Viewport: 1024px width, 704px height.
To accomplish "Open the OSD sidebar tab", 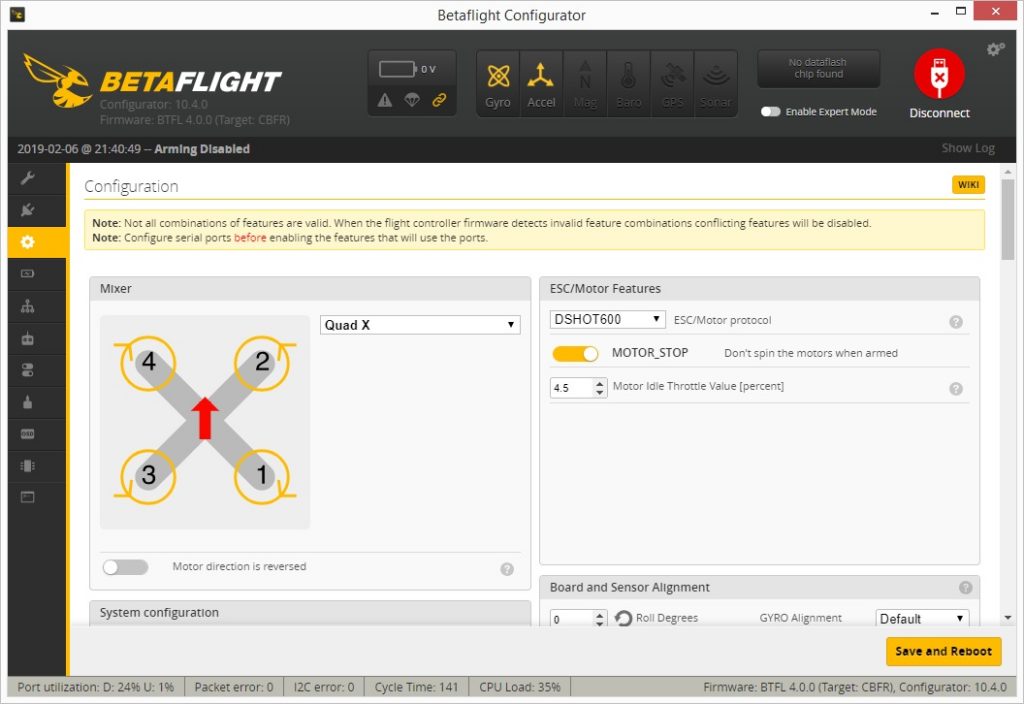I will coord(27,434).
